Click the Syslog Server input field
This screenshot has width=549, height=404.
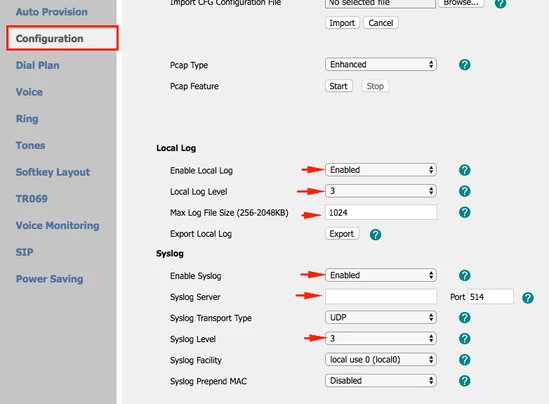coord(381,297)
